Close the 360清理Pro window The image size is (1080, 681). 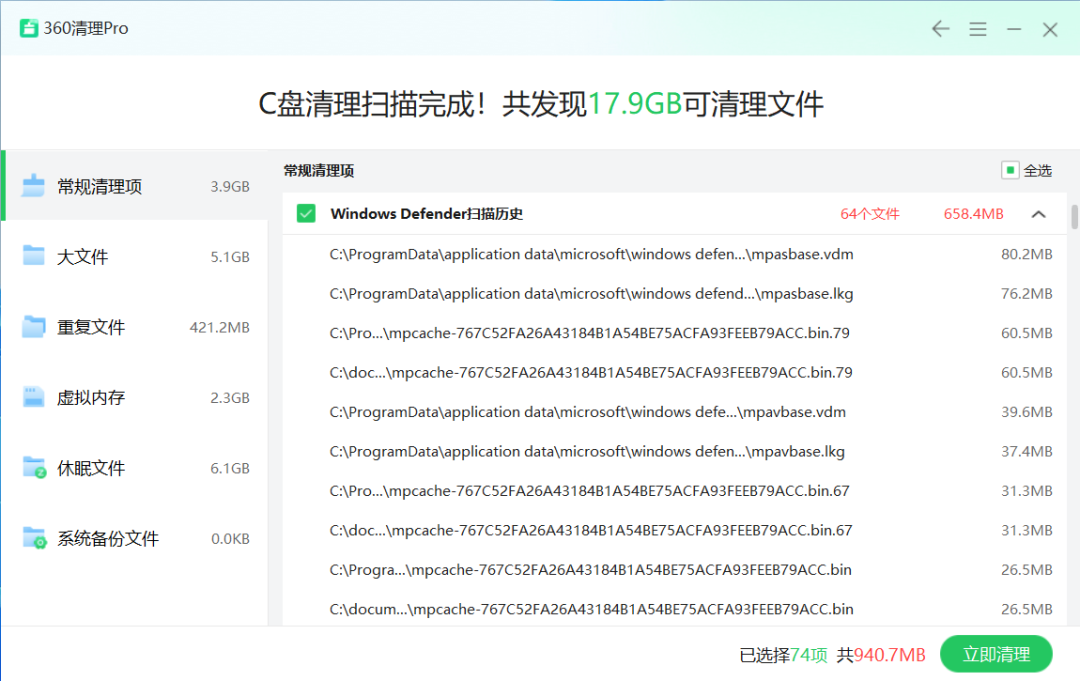pos(1050,29)
